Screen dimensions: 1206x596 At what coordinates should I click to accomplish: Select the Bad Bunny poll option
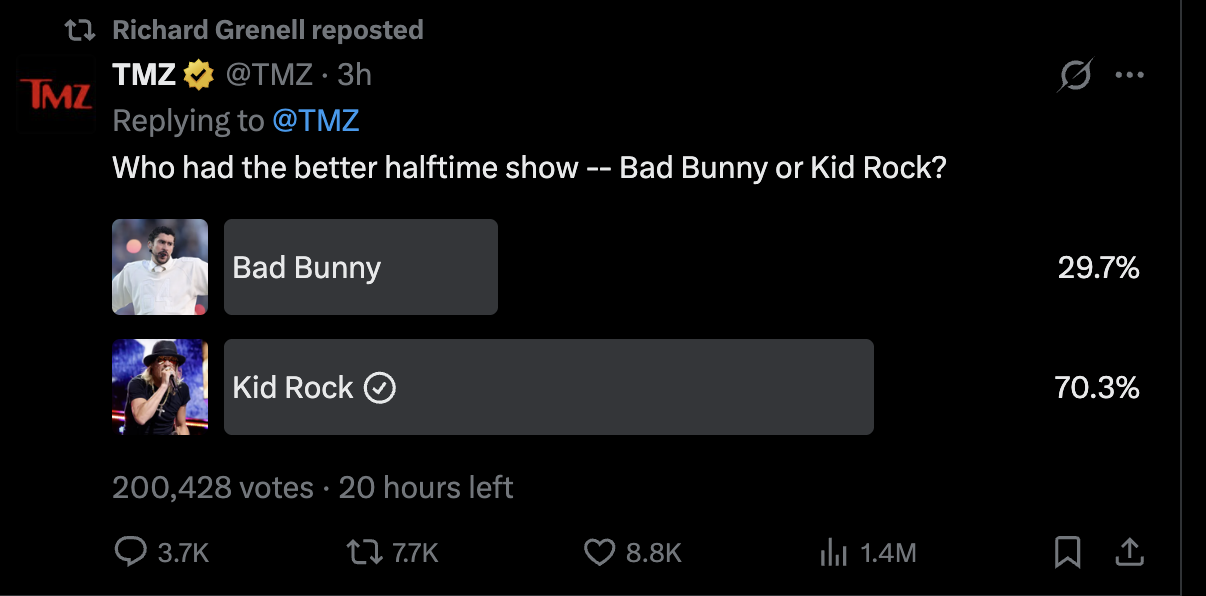[x=360, y=267]
